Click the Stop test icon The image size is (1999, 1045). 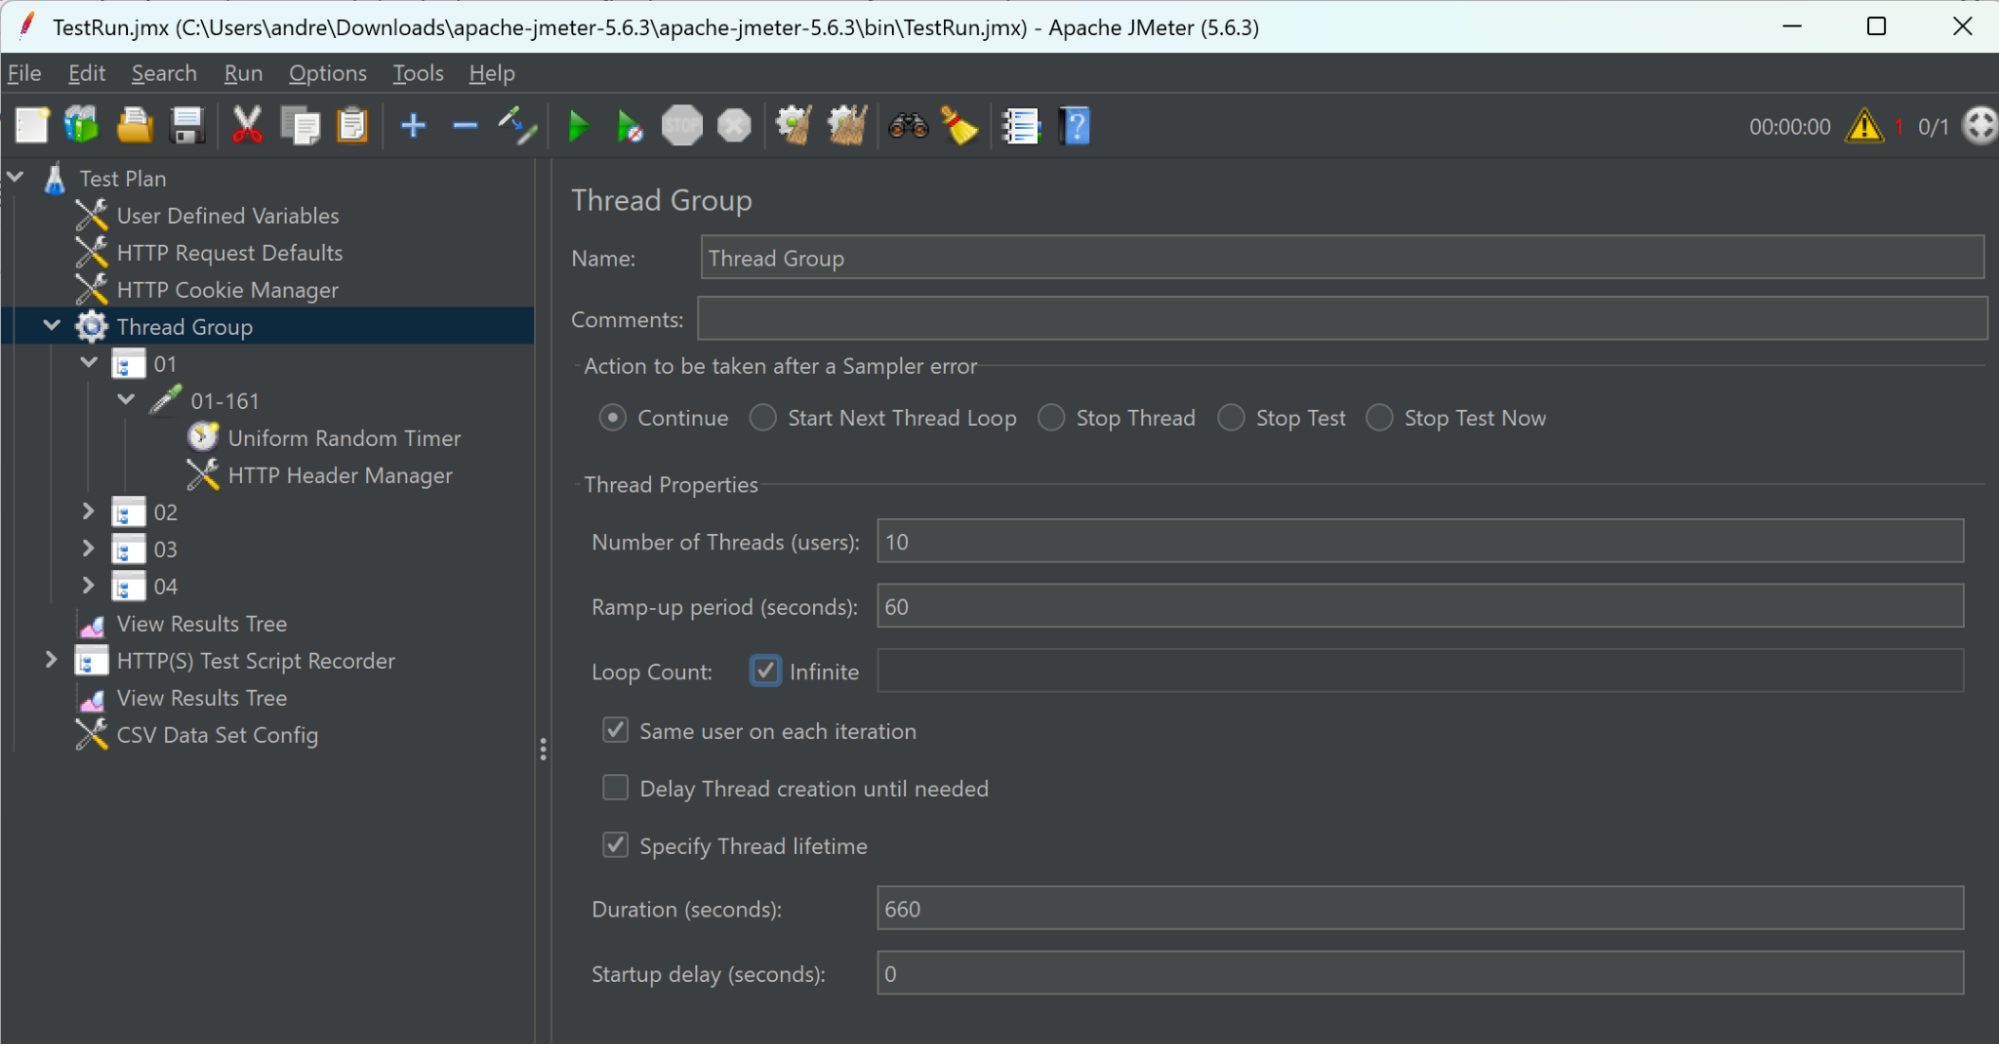tap(682, 126)
